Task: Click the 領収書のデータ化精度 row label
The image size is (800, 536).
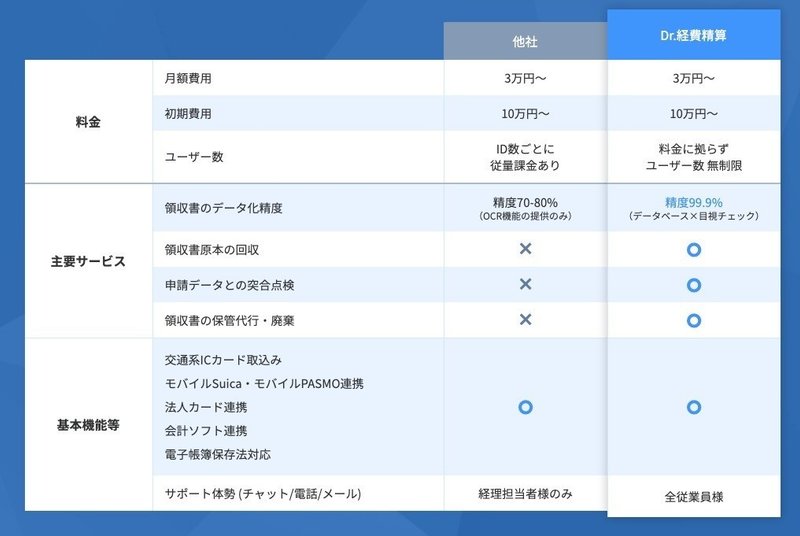Action: point(223,208)
